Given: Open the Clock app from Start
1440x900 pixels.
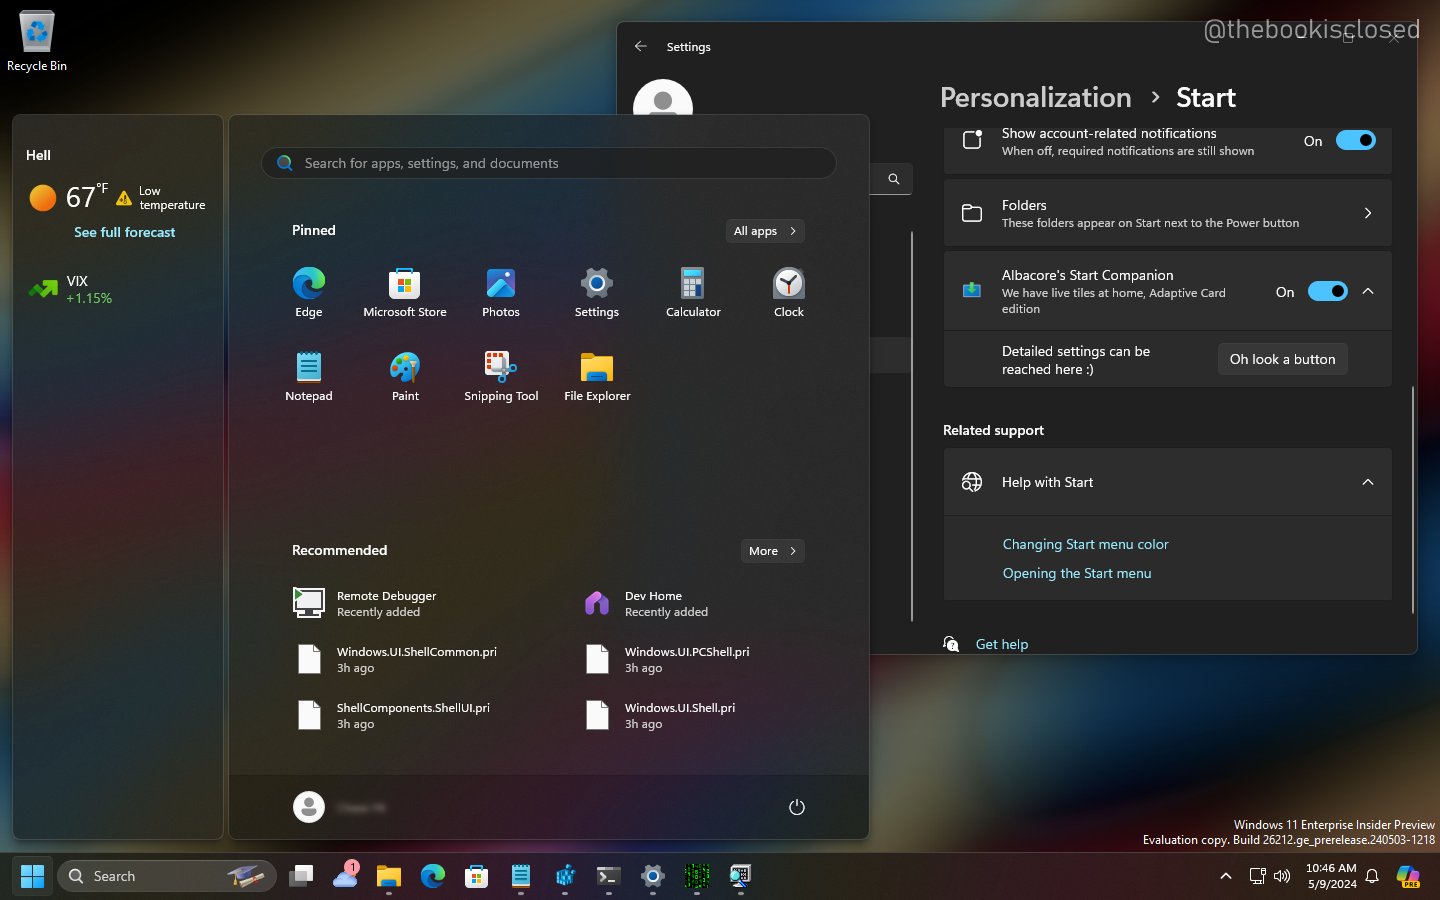Looking at the screenshot, I should [788, 291].
